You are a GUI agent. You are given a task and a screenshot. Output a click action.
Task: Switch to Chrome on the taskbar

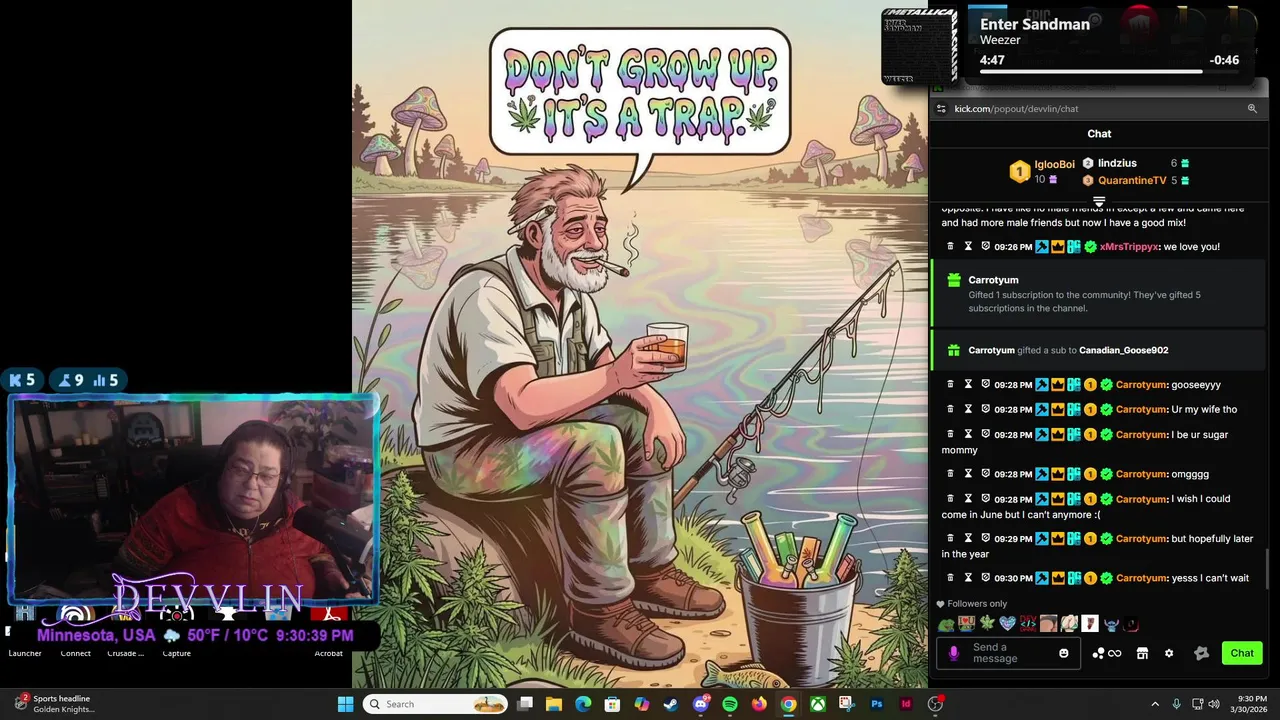(788, 704)
